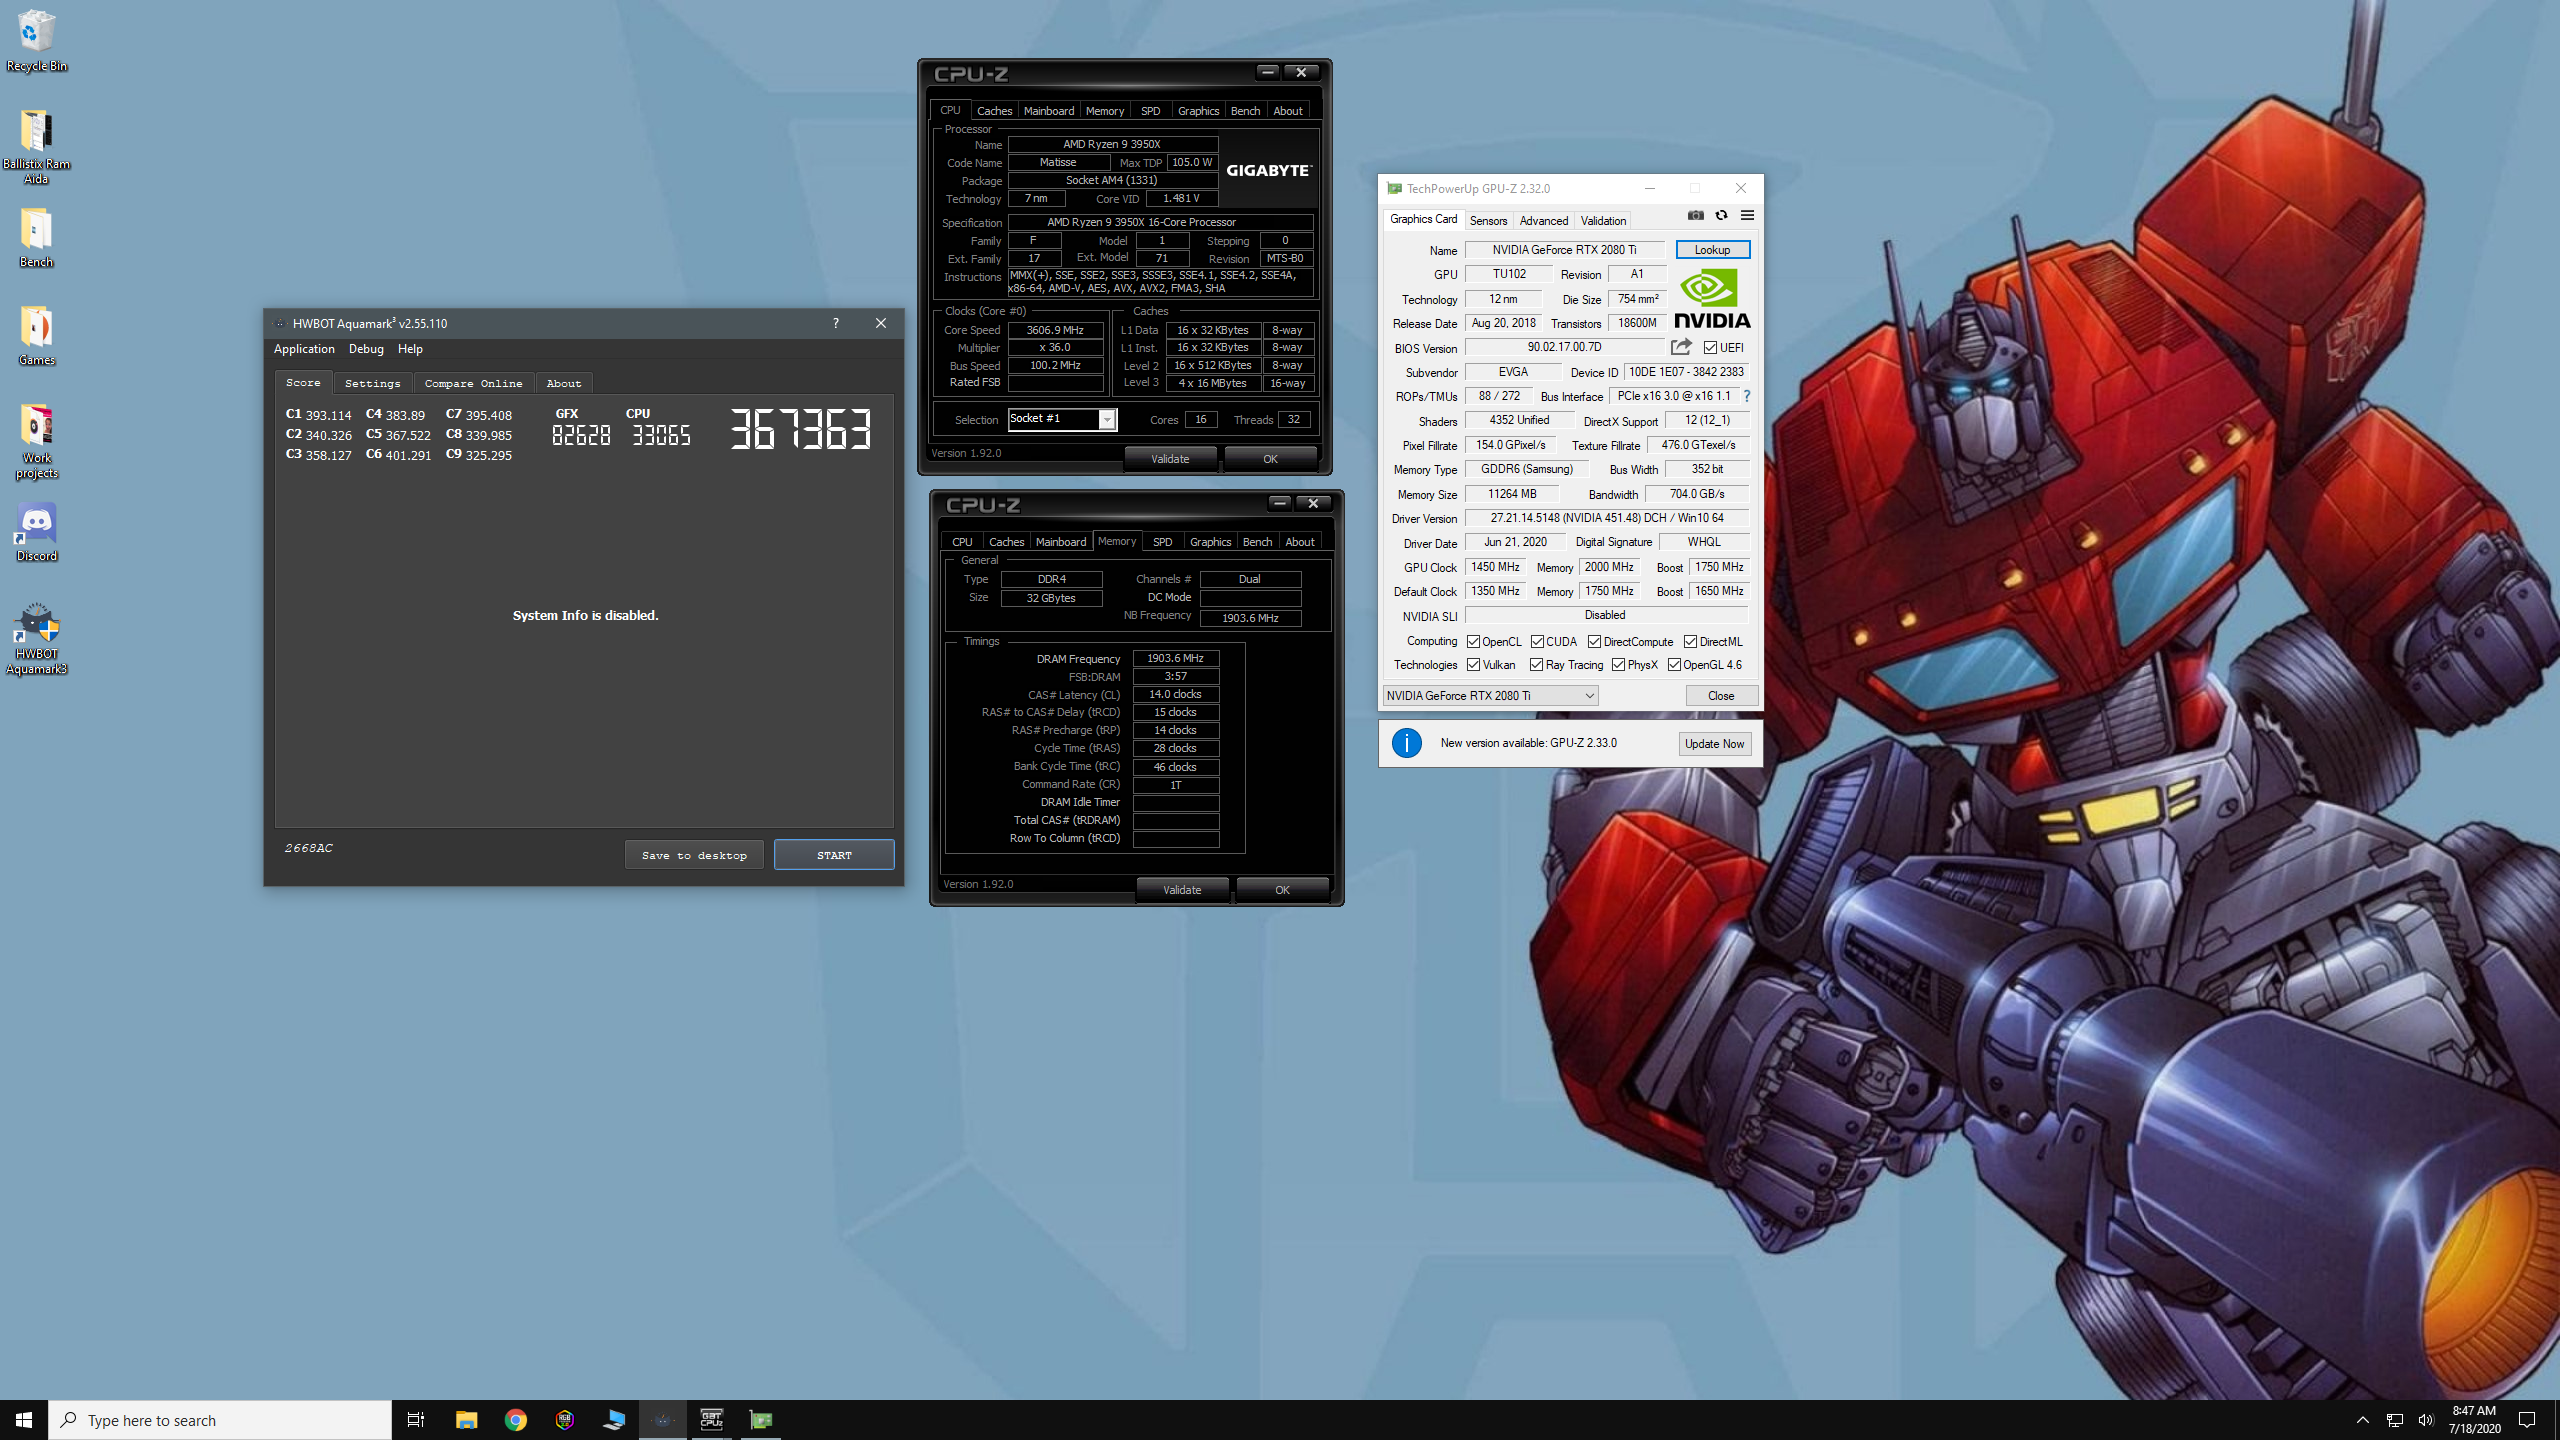Open the Help menu in Aquamark
Viewport: 2560px width, 1440px height.
[410, 349]
